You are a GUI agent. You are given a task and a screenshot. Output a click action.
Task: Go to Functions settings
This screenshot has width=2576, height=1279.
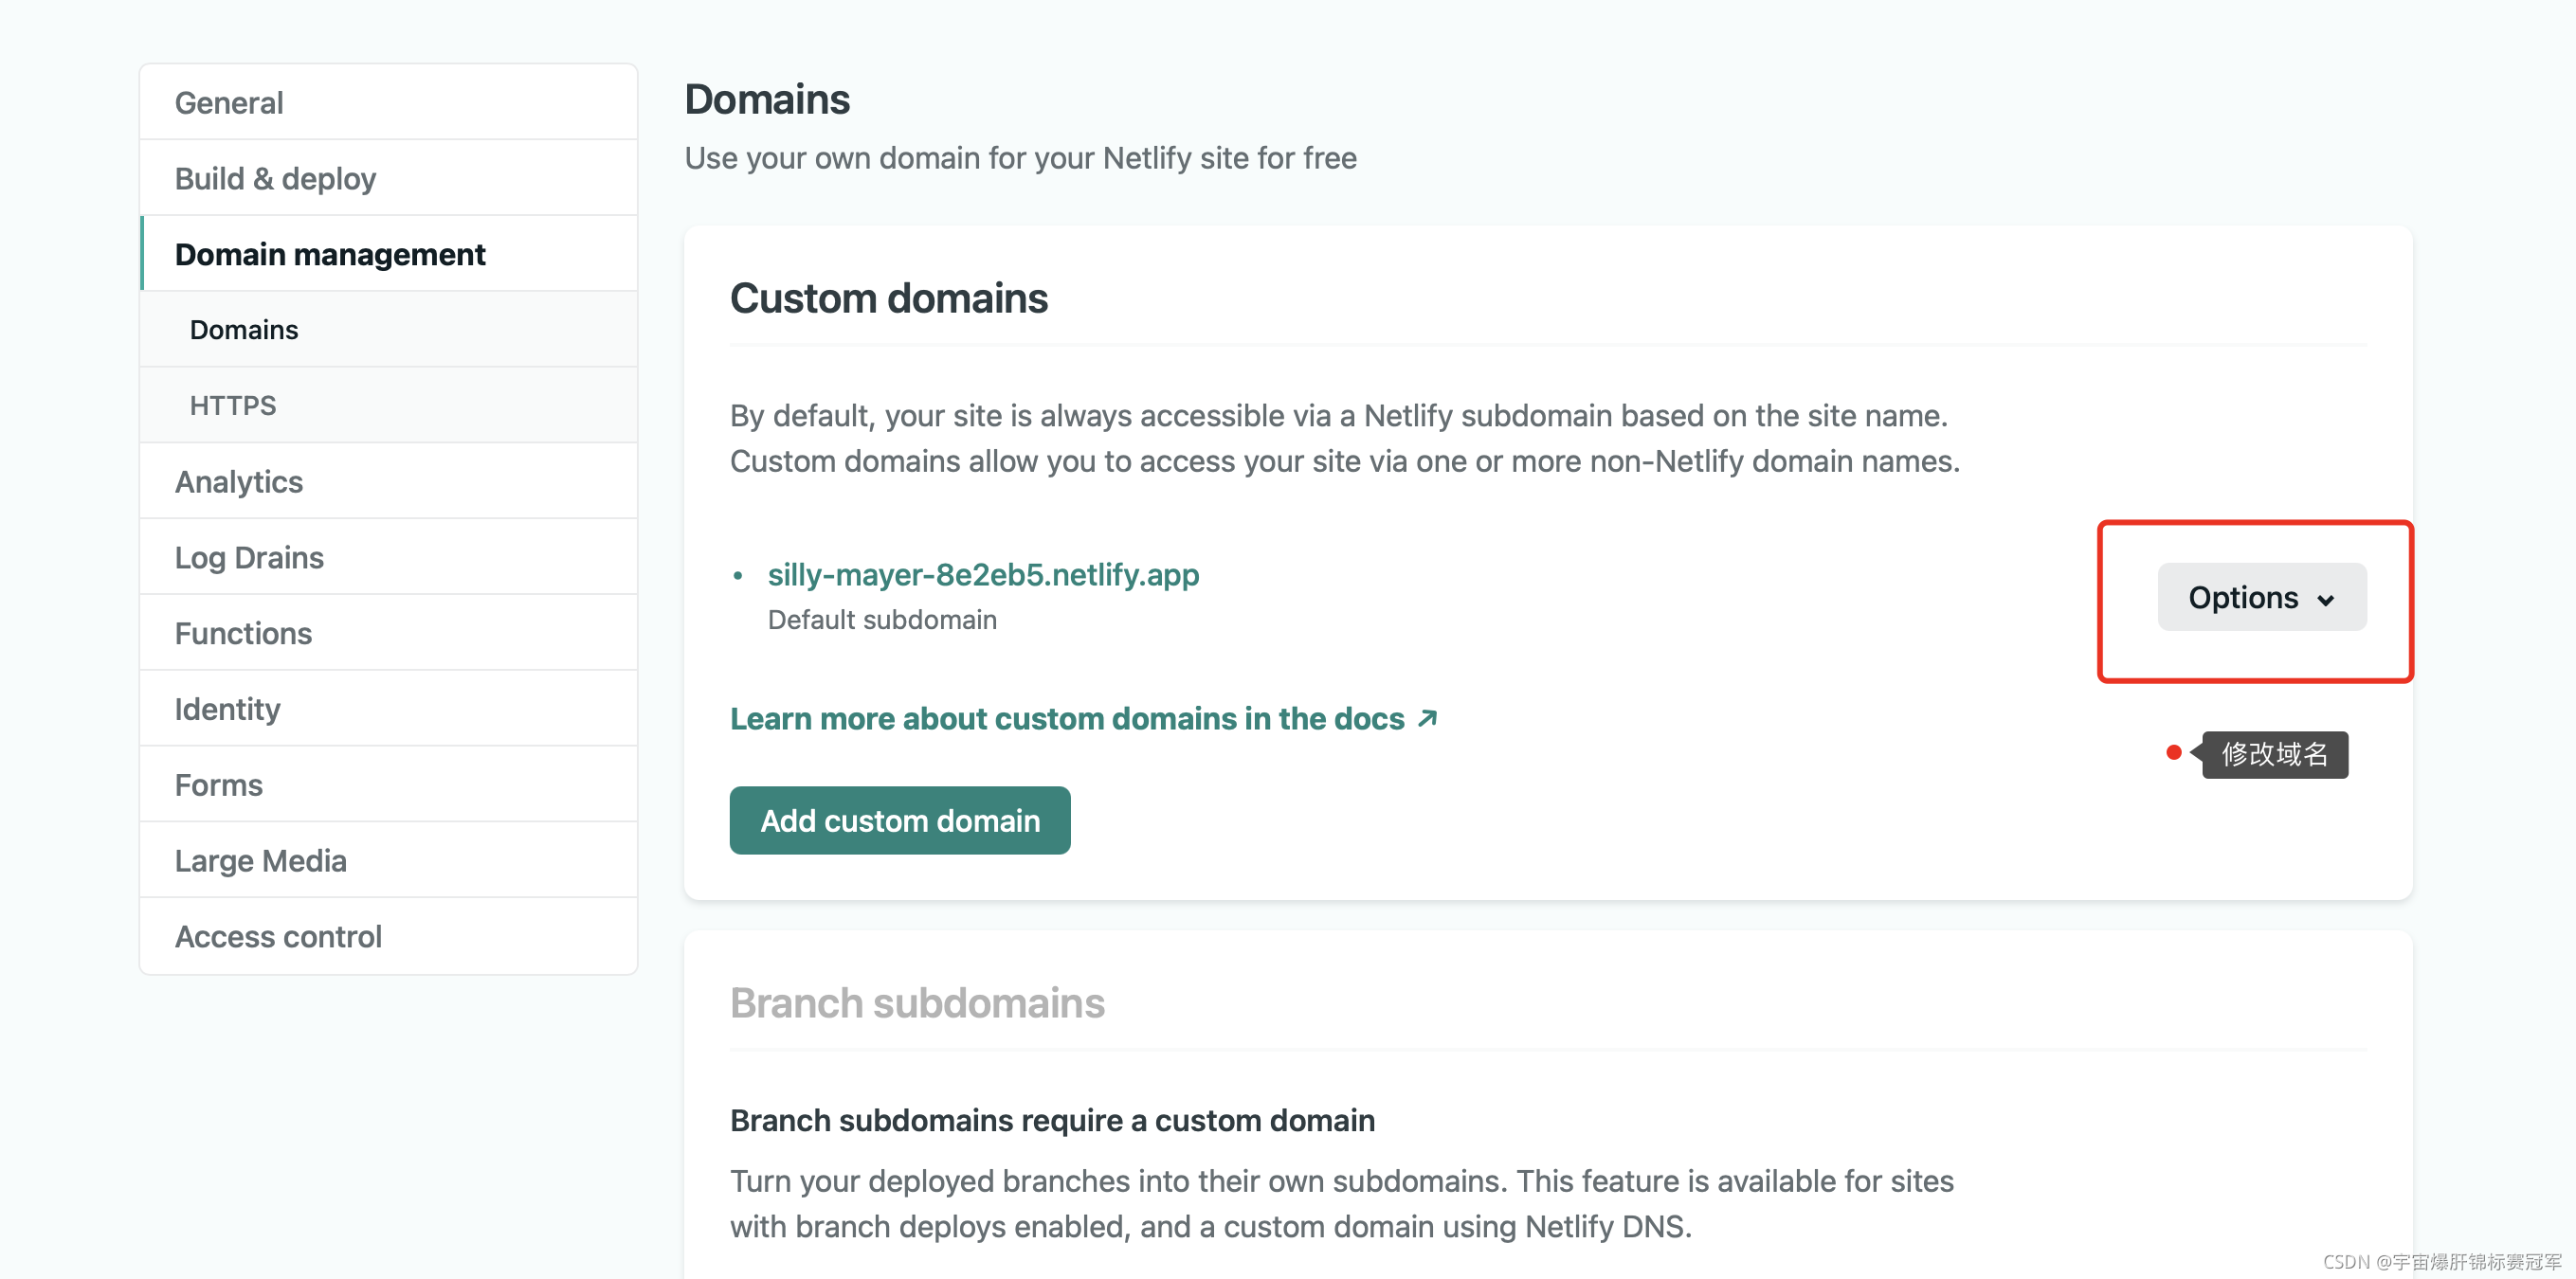point(243,633)
